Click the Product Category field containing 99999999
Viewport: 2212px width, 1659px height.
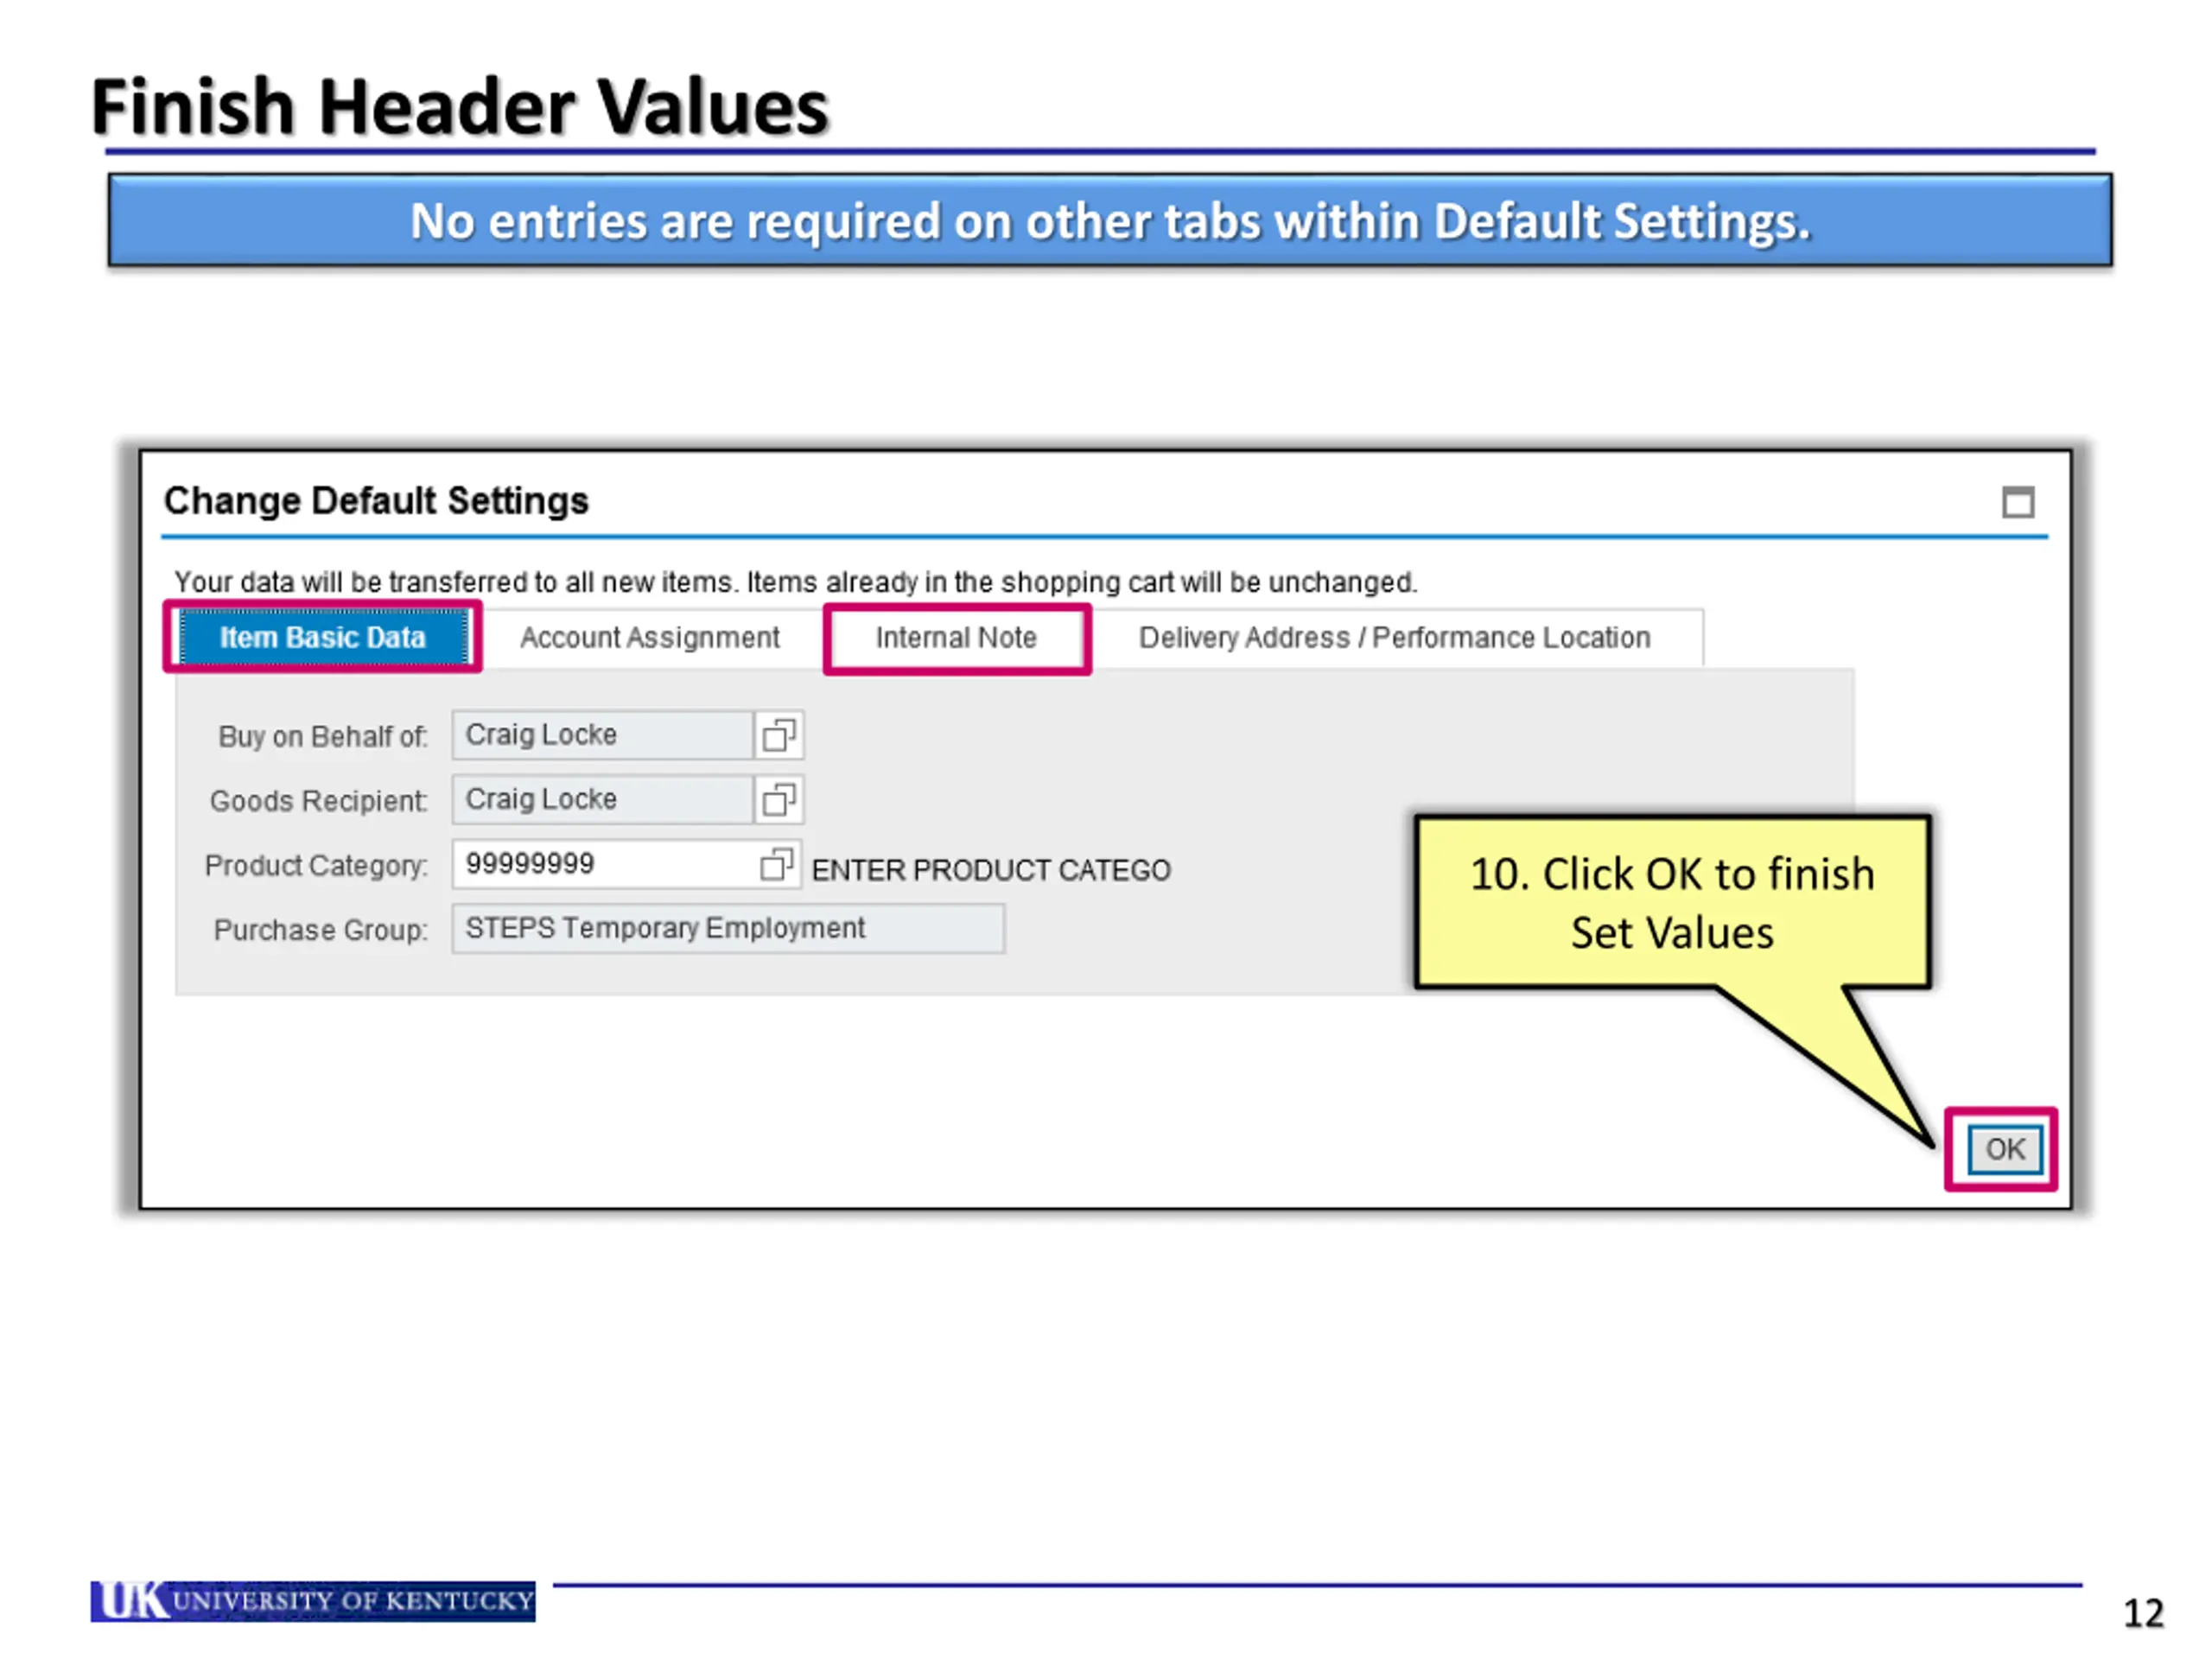(x=605, y=864)
